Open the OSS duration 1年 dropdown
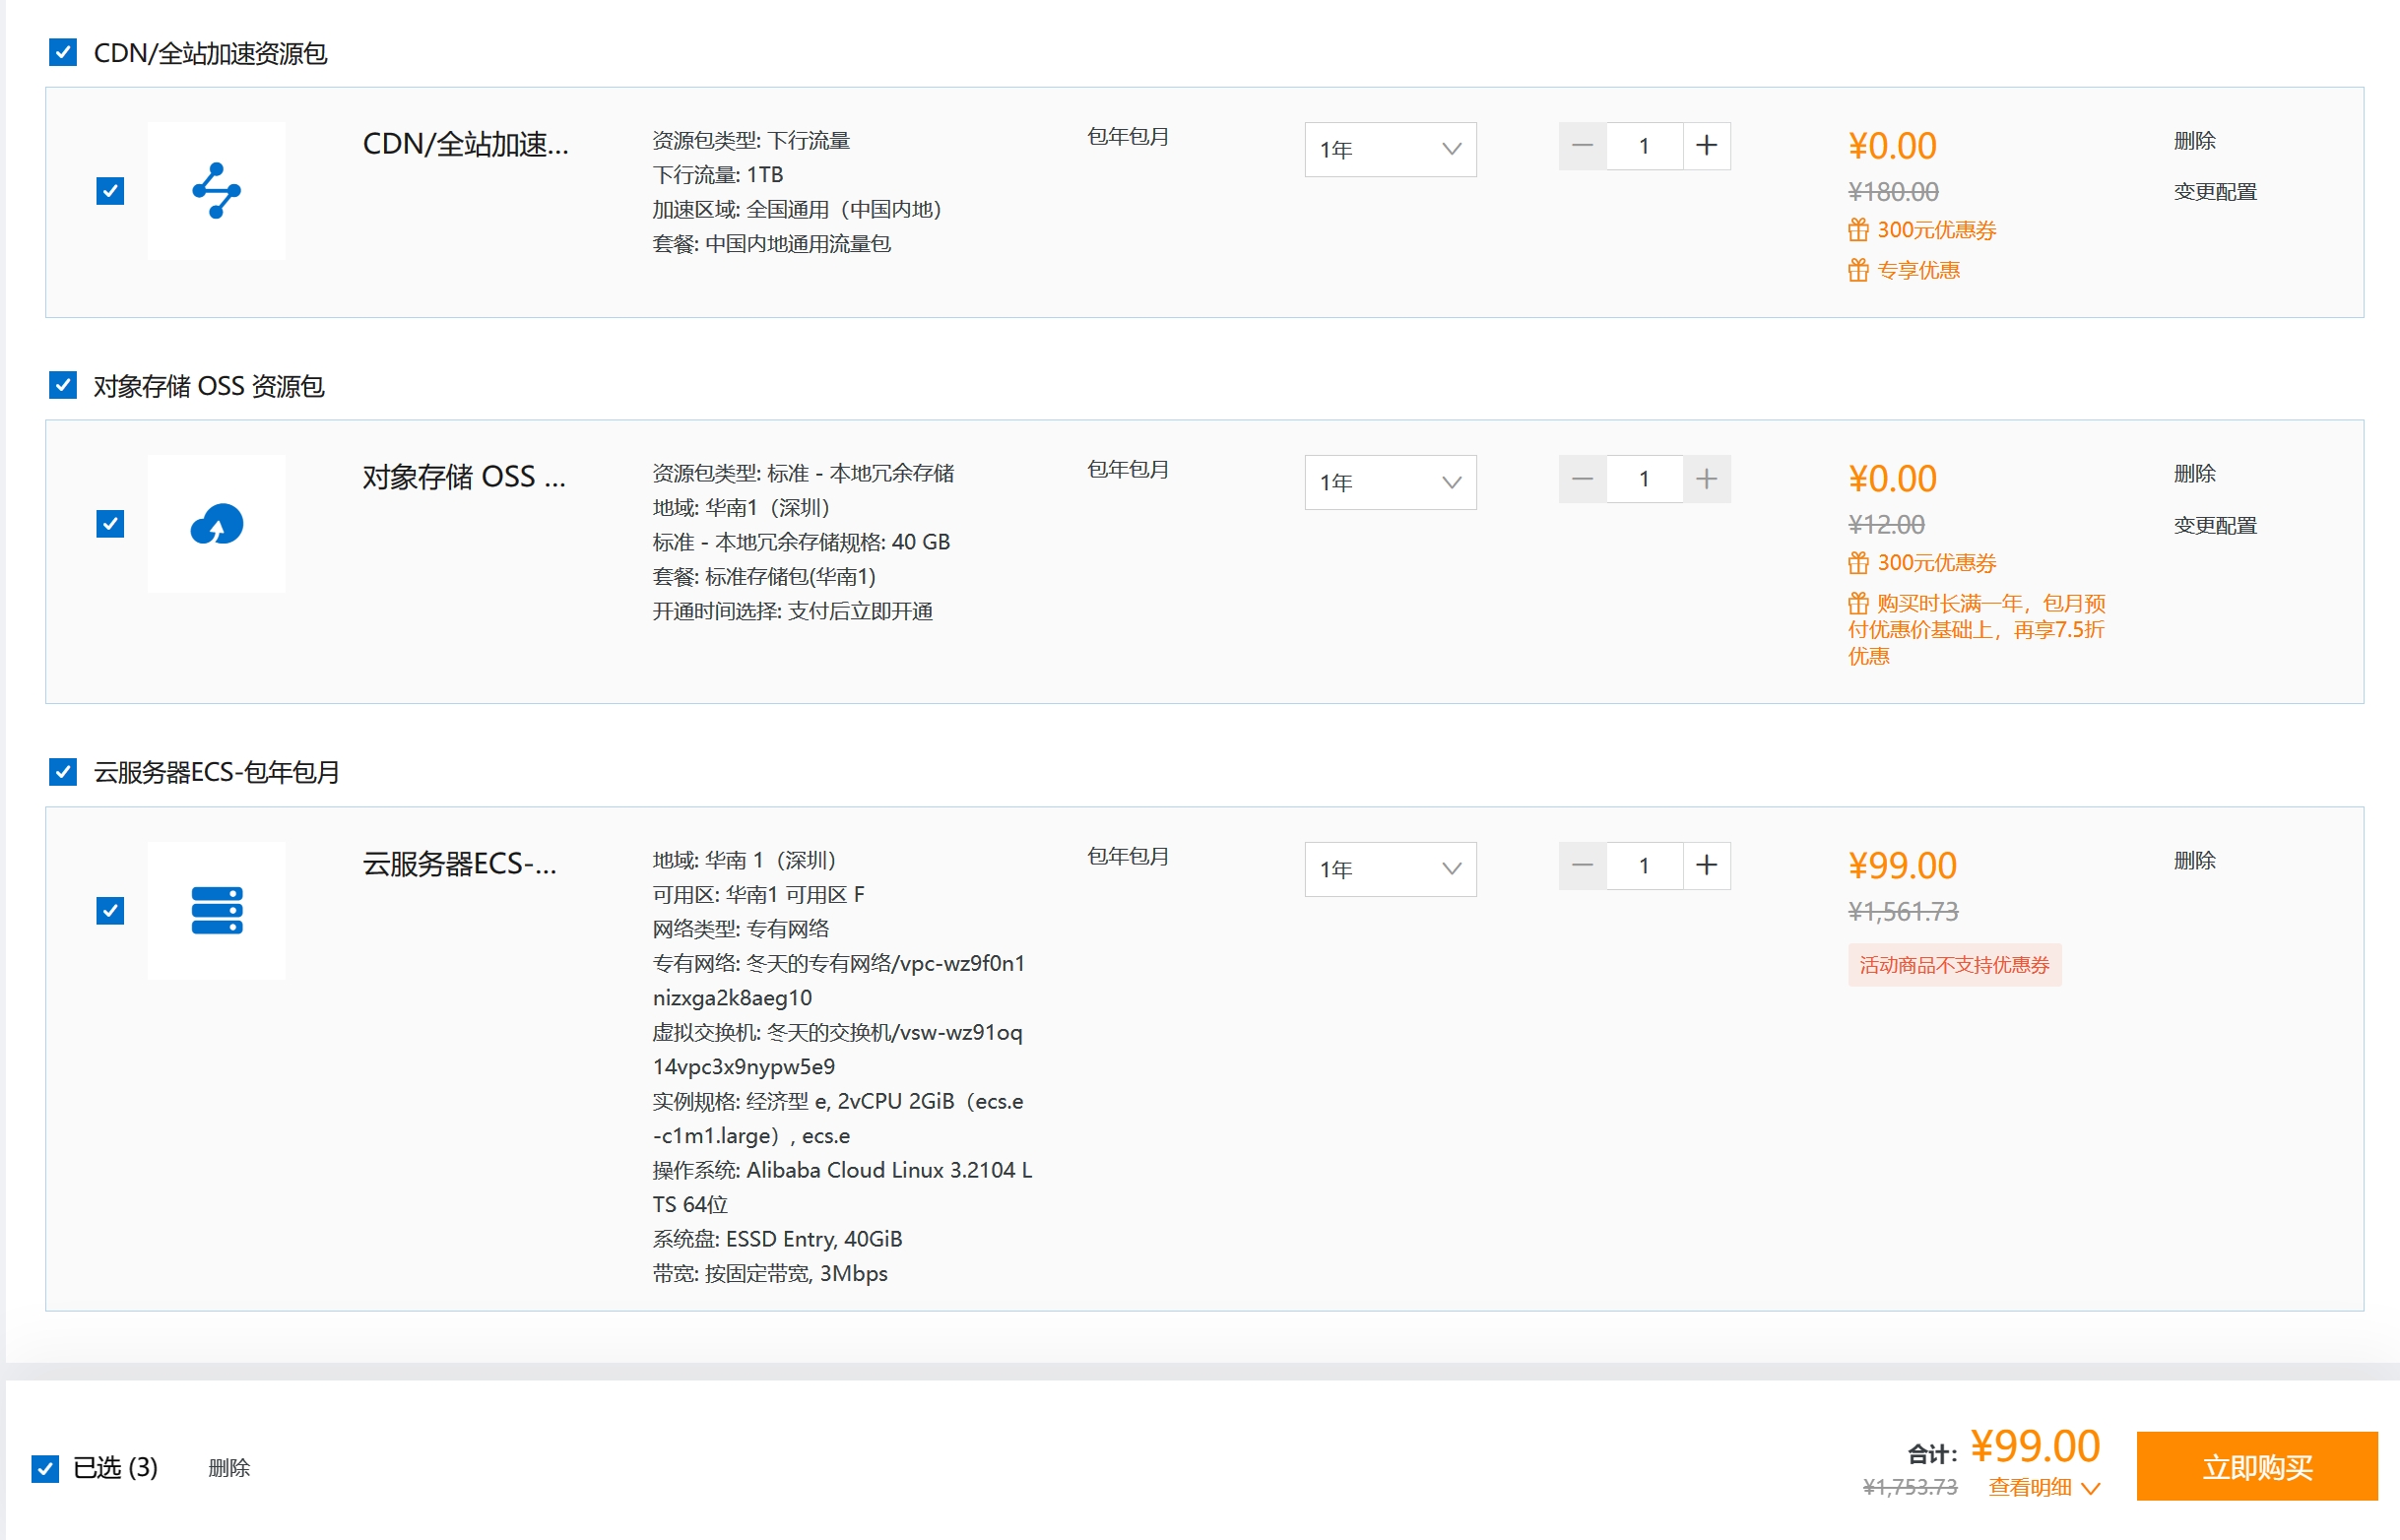 pyautogui.click(x=1390, y=482)
